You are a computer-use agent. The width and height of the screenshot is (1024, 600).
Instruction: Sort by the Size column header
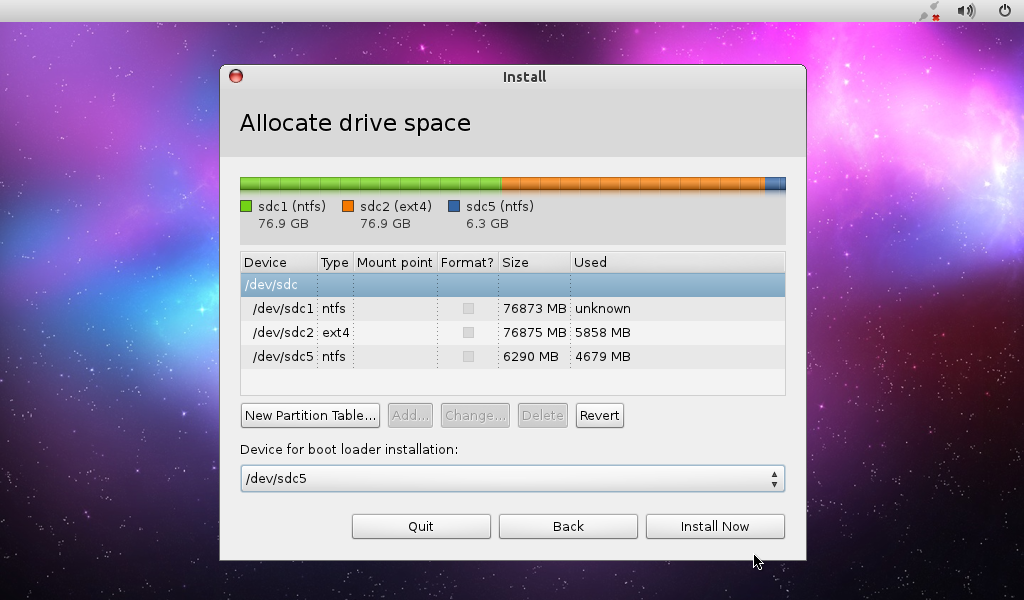[534, 263]
